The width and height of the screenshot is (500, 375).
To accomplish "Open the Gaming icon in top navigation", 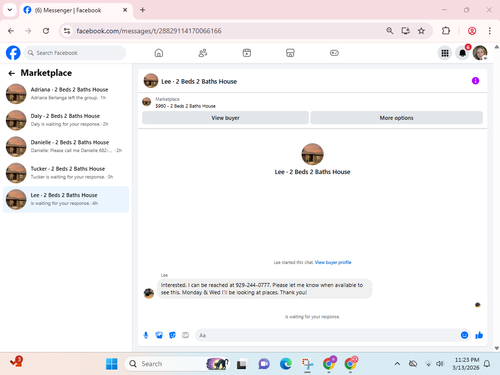I will click(334, 53).
